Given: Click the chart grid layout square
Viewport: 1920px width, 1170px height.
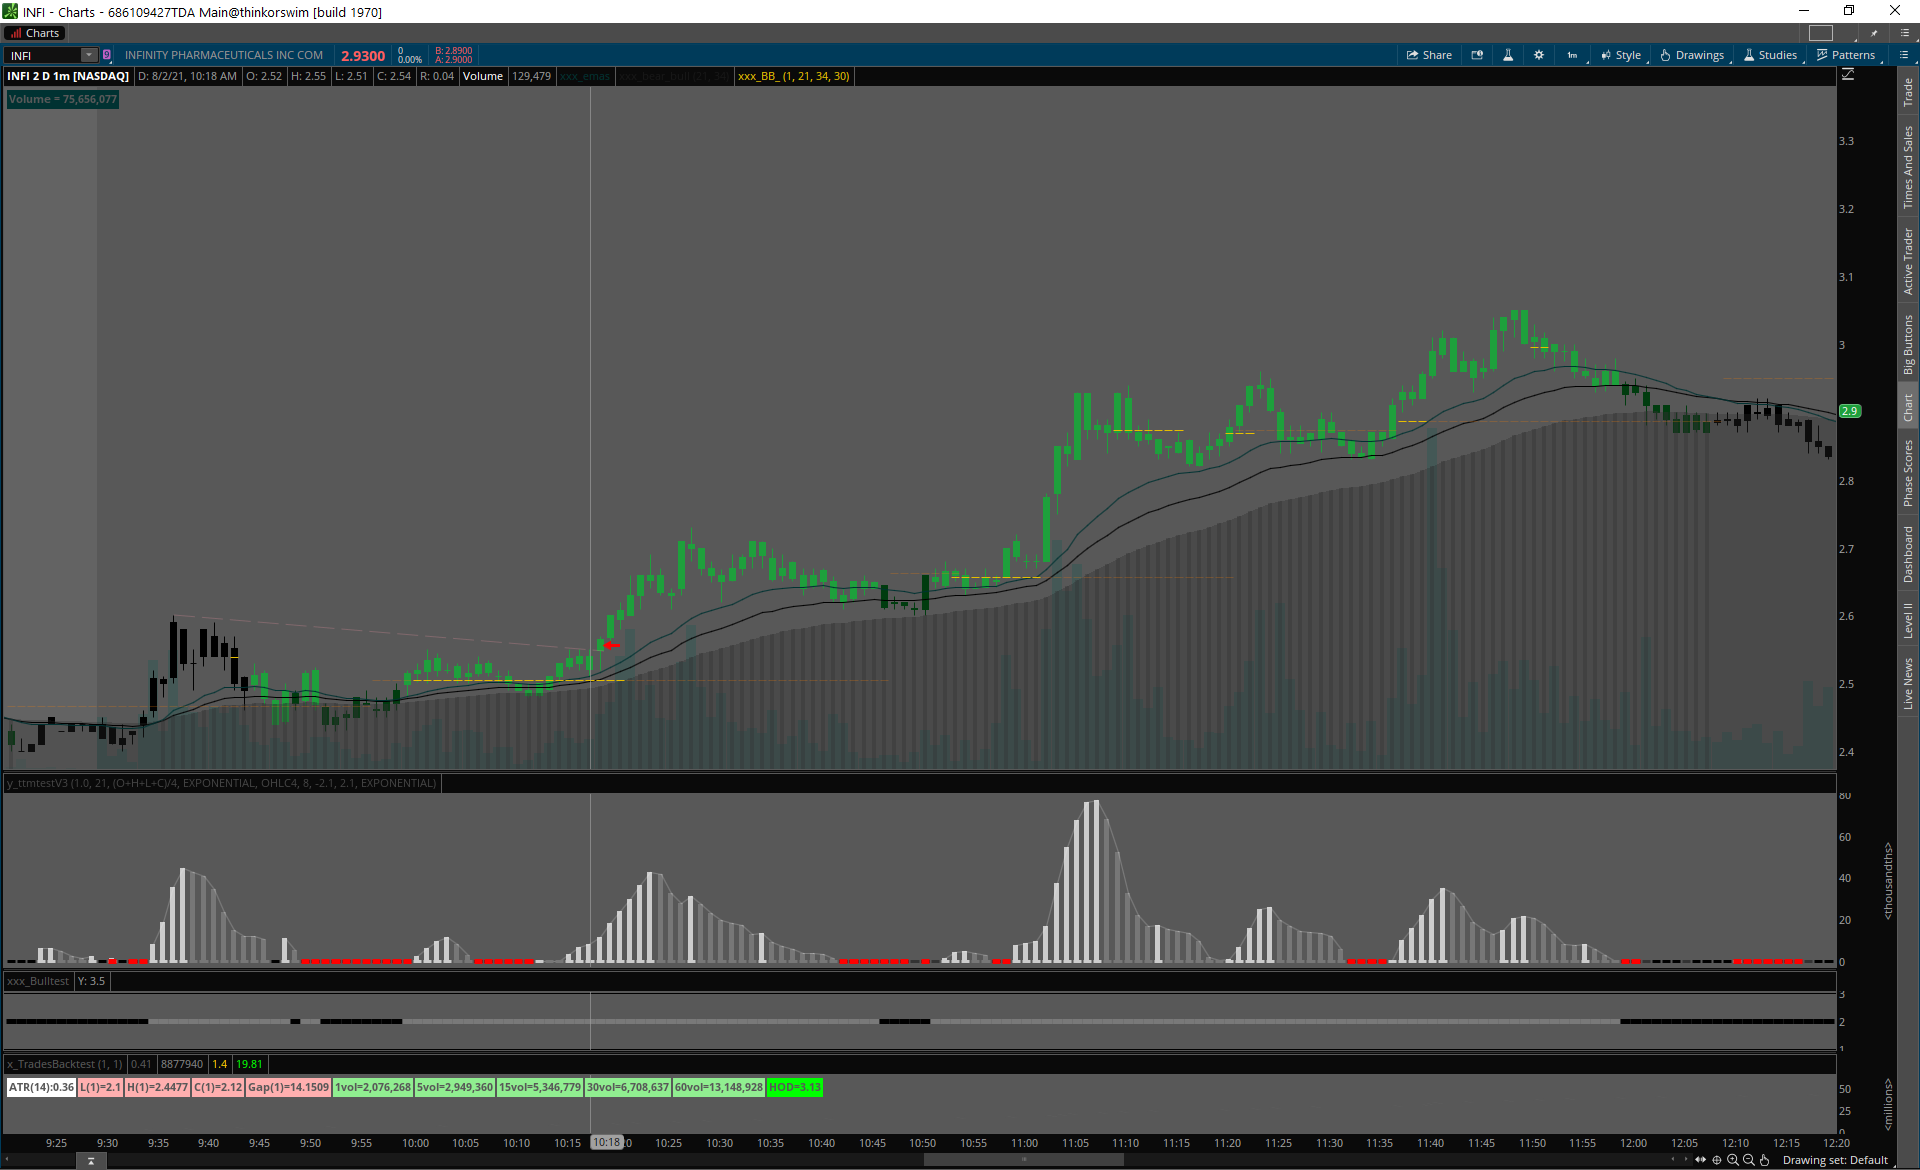Looking at the screenshot, I should (x=1821, y=33).
